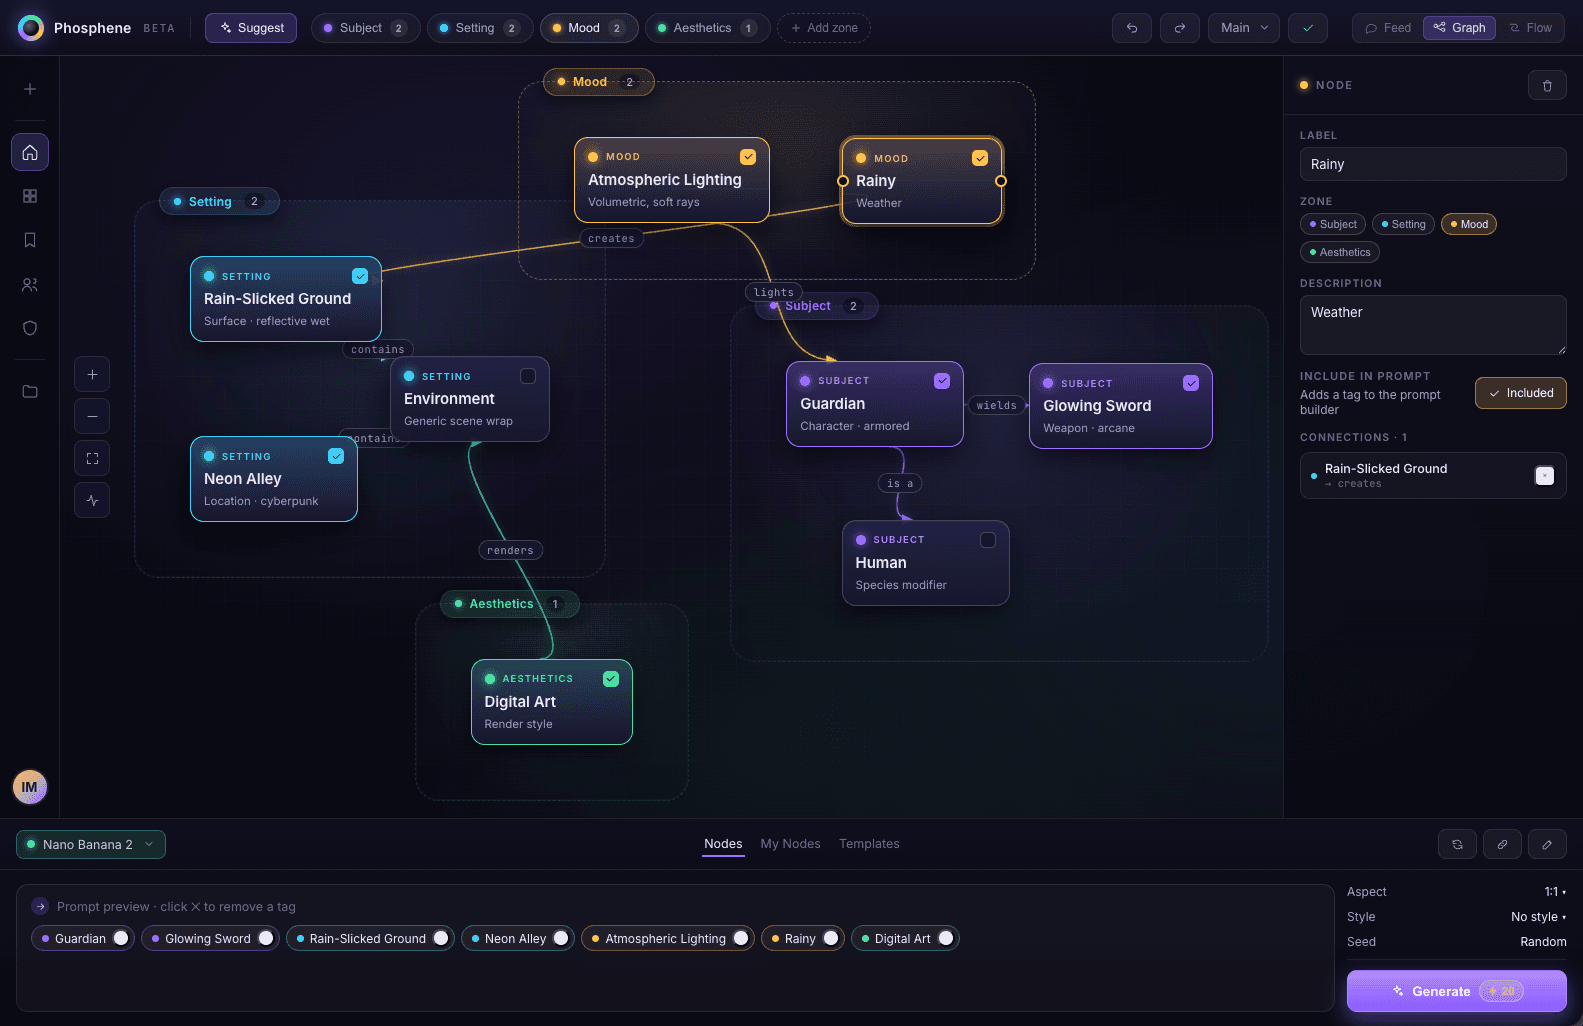Check the Environment node checkbox
The image size is (1583, 1026).
pyautogui.click(x=528, y=376)
